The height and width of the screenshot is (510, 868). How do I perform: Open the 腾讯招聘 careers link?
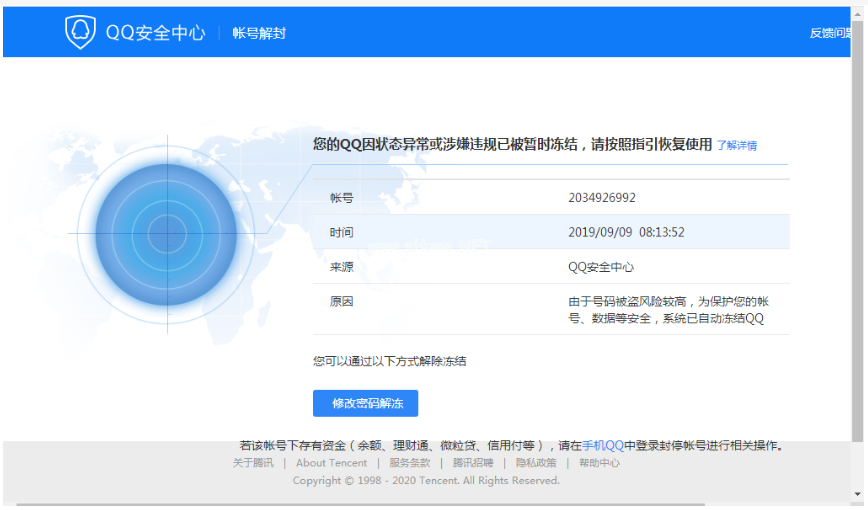point(473,463)
